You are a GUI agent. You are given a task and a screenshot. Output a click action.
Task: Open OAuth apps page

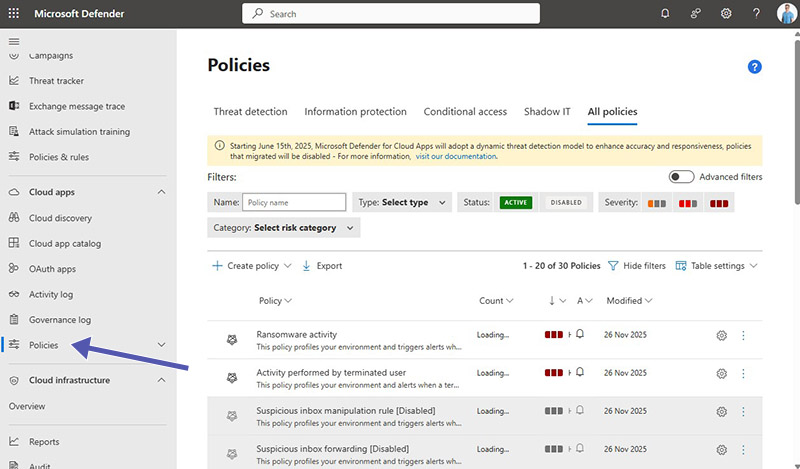coord(52,269)
